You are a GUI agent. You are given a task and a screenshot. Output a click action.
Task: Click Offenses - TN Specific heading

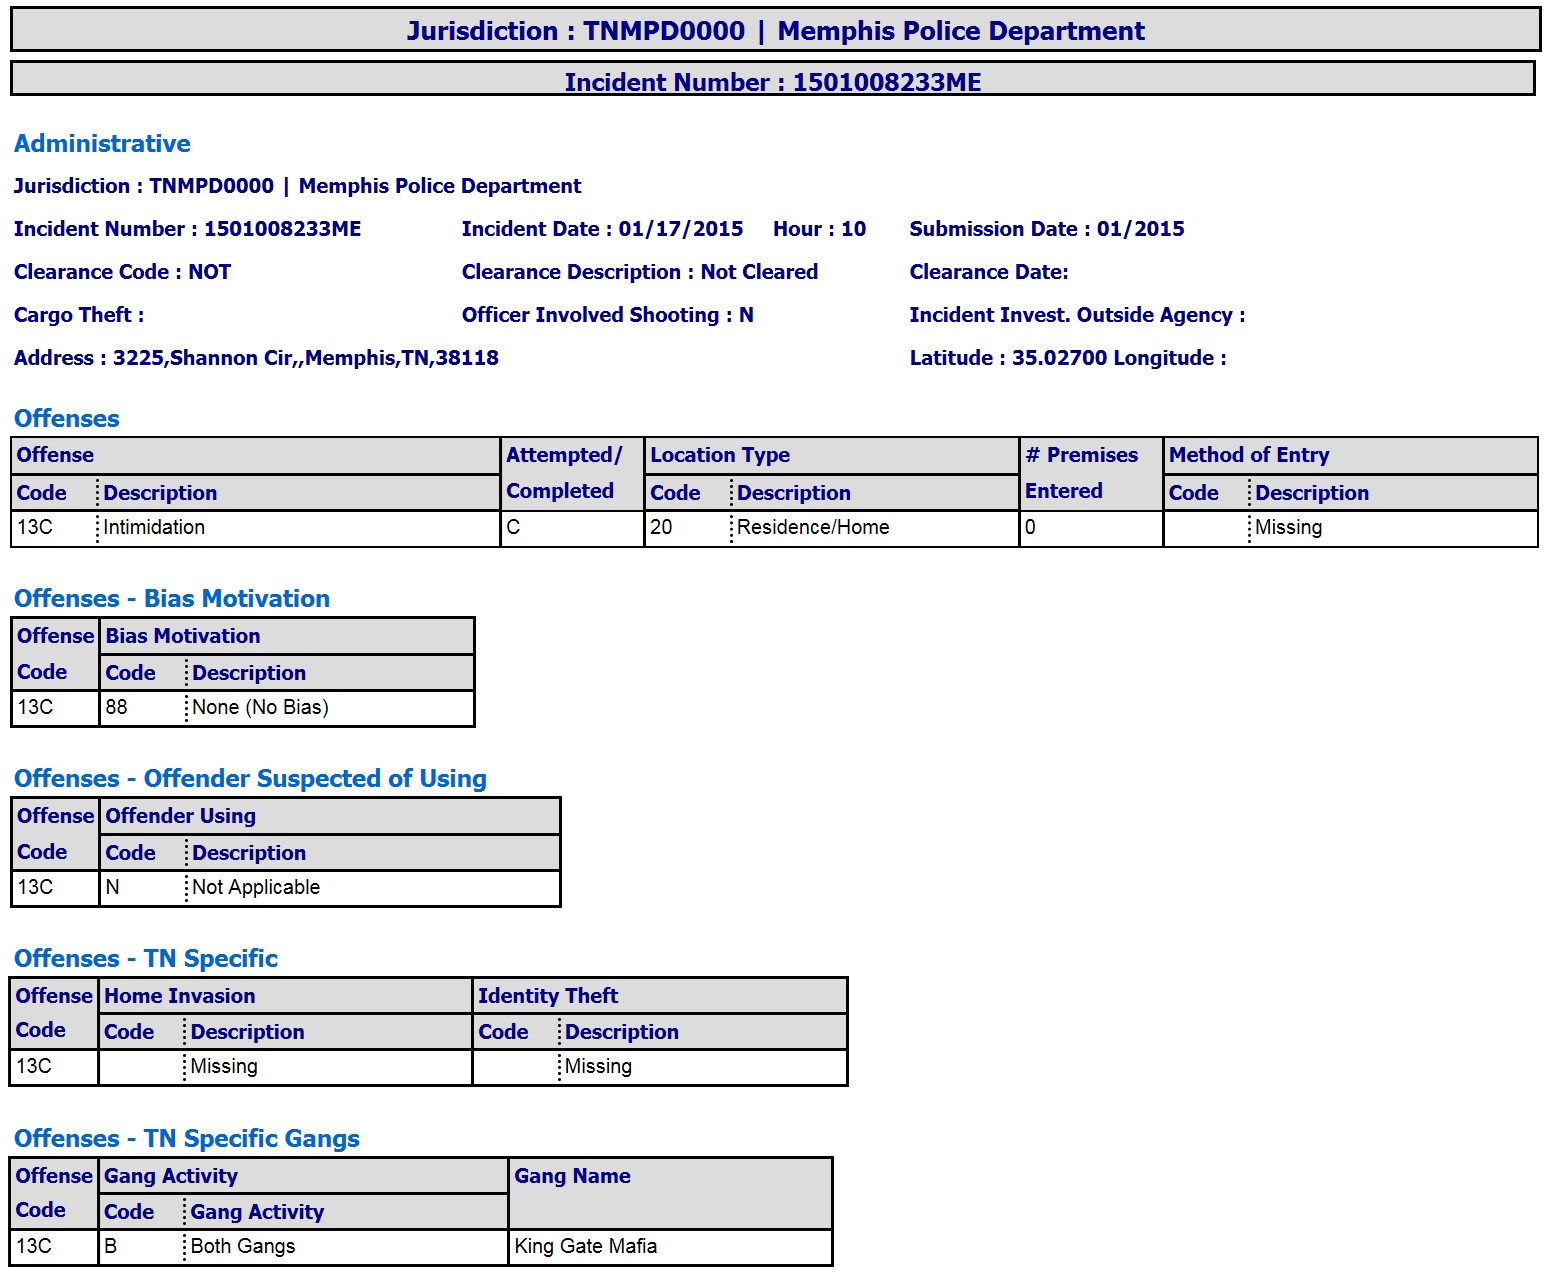click(146, 959)
